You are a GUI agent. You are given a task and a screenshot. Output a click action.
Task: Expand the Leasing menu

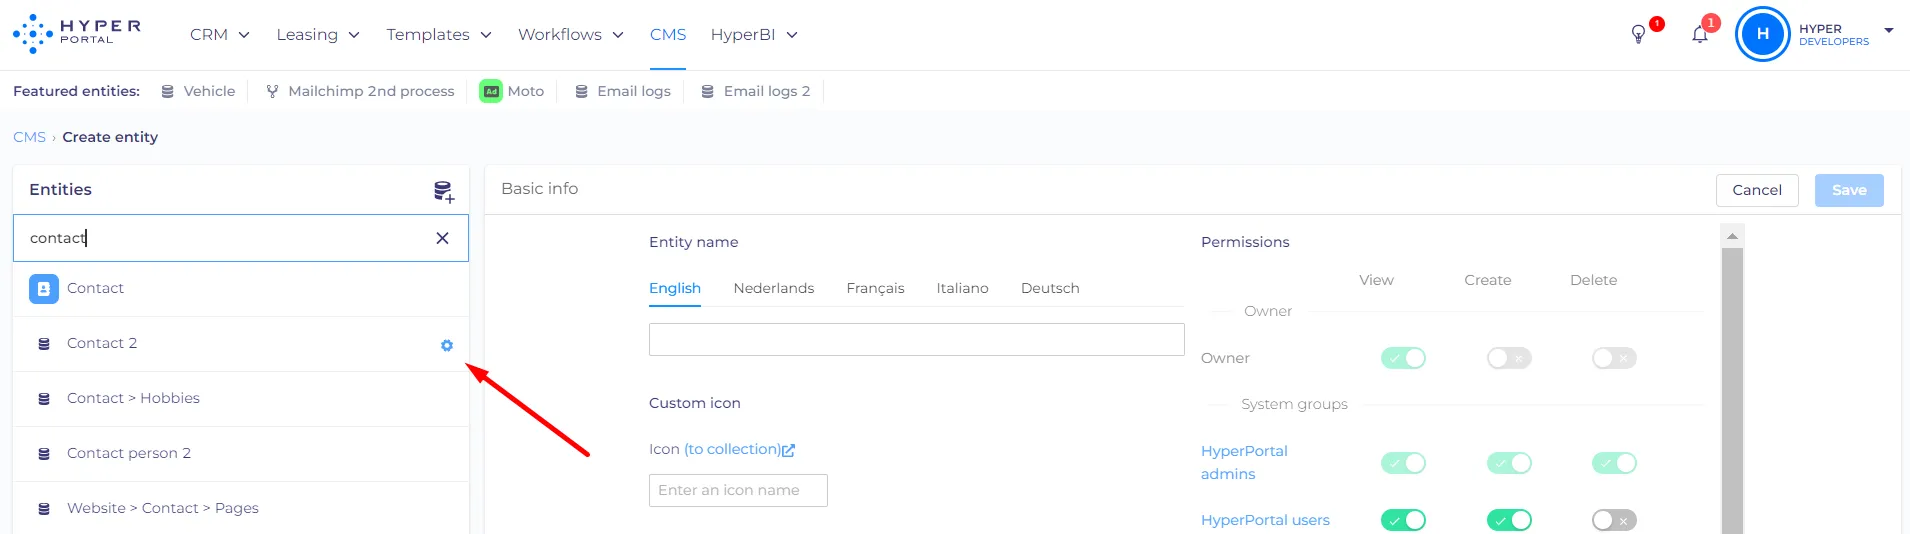click(318, 35)
